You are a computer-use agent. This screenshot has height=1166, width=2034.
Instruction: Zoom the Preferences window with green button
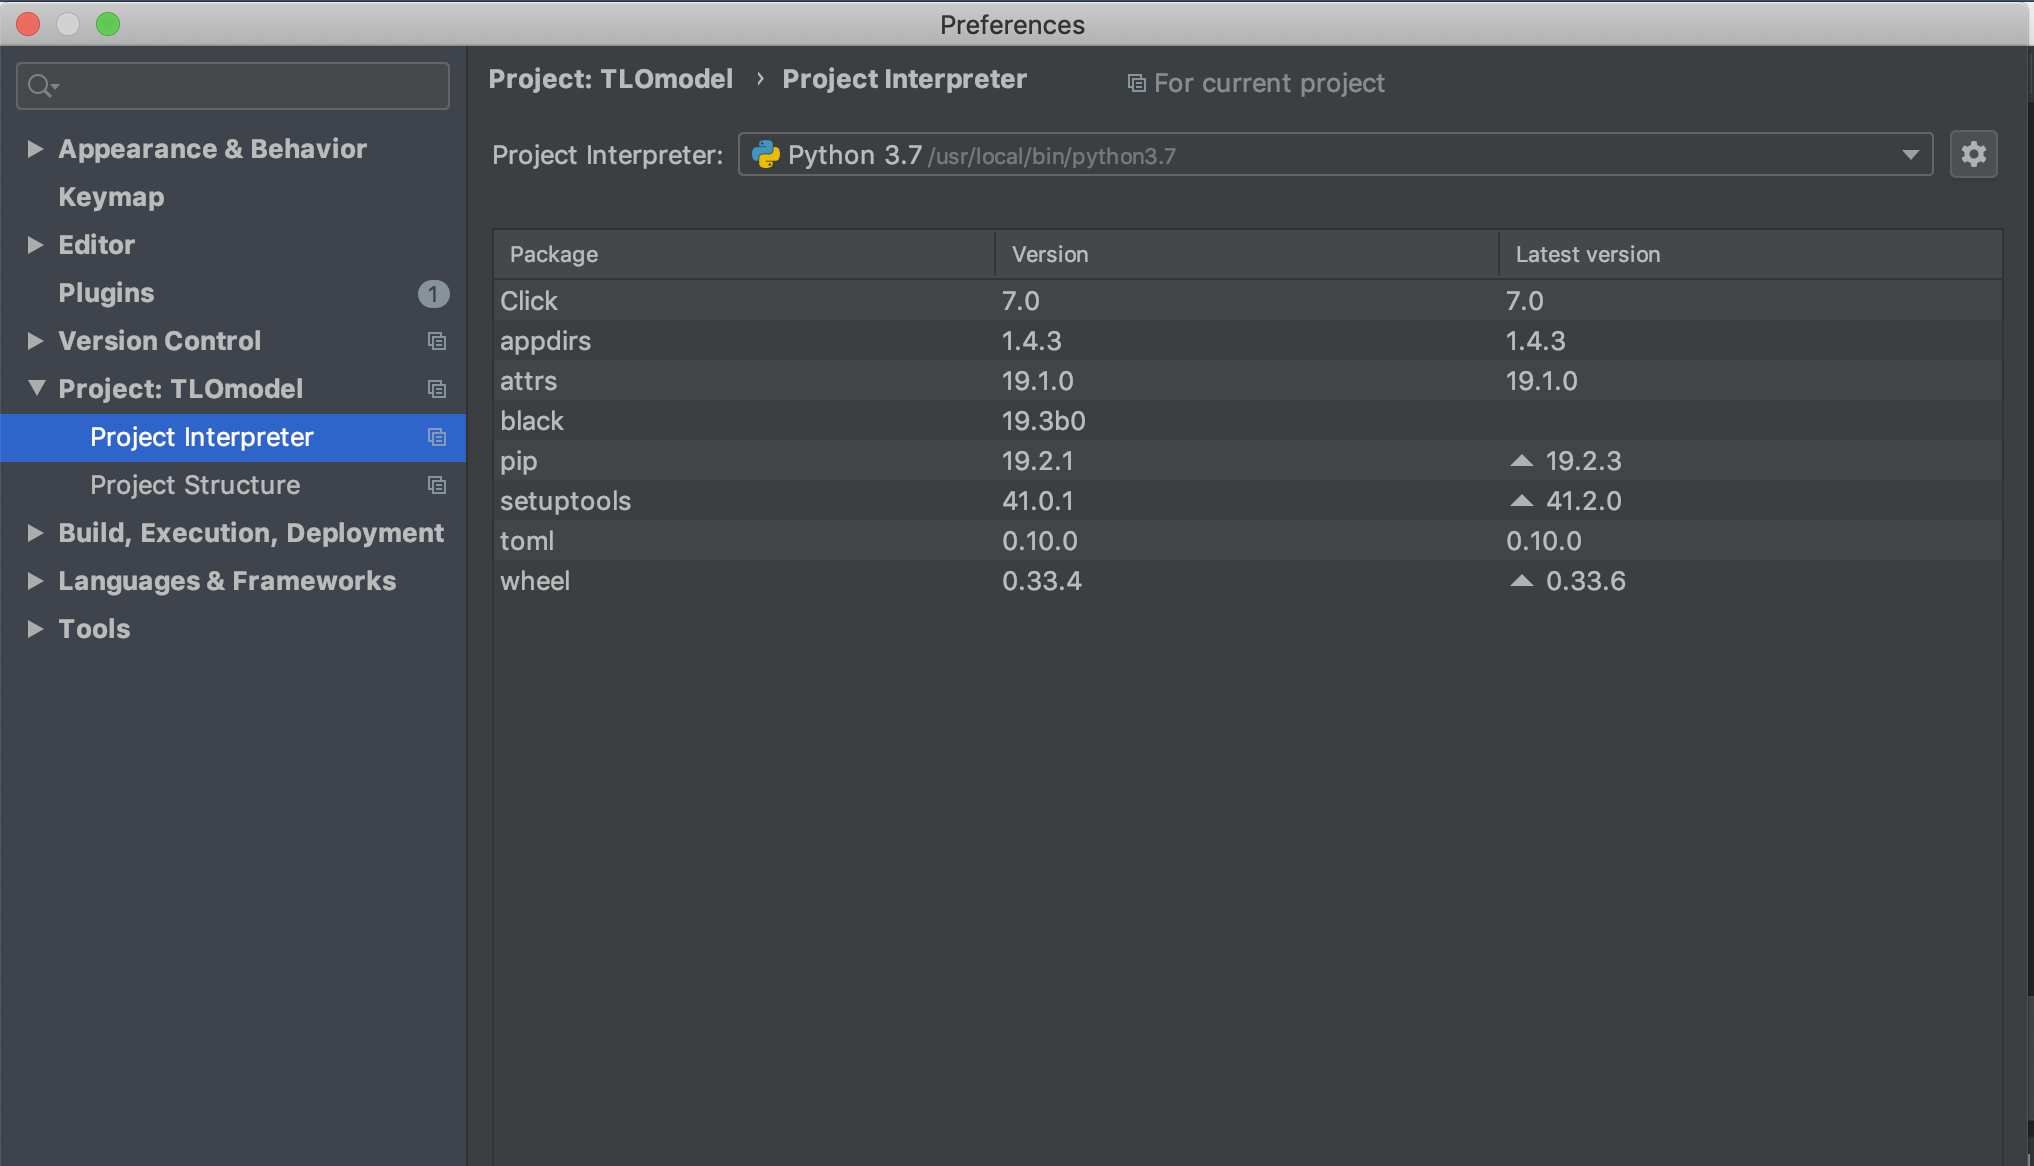108,24
